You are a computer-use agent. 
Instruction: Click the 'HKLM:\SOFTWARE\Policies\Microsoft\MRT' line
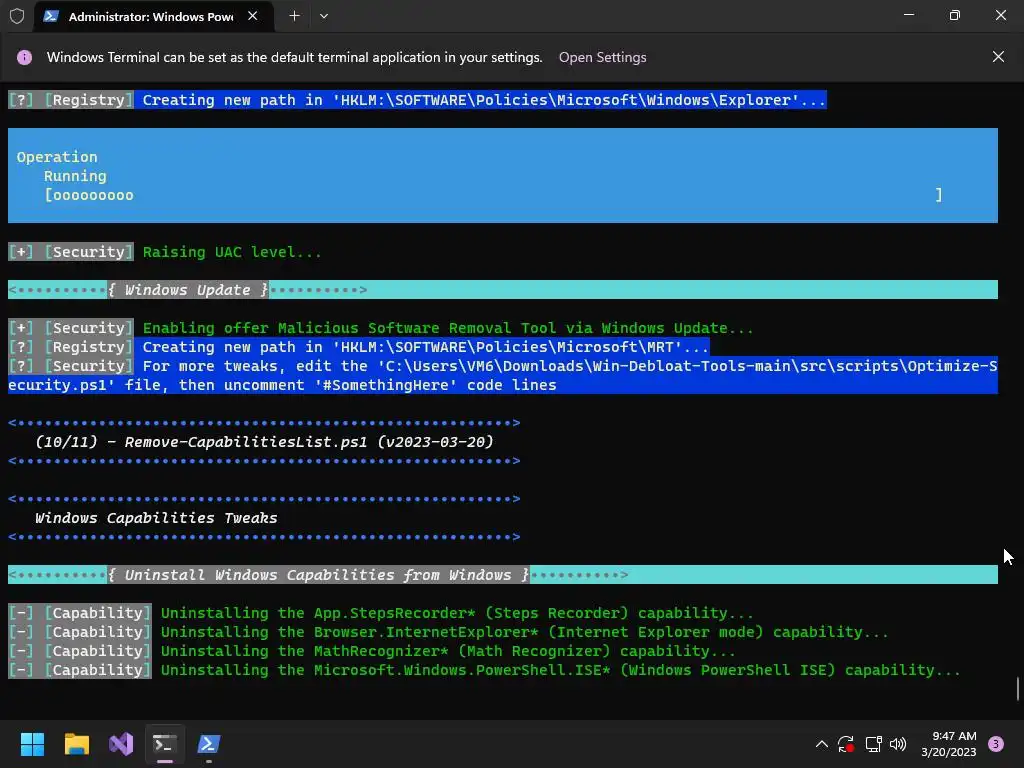click(425, 347)
